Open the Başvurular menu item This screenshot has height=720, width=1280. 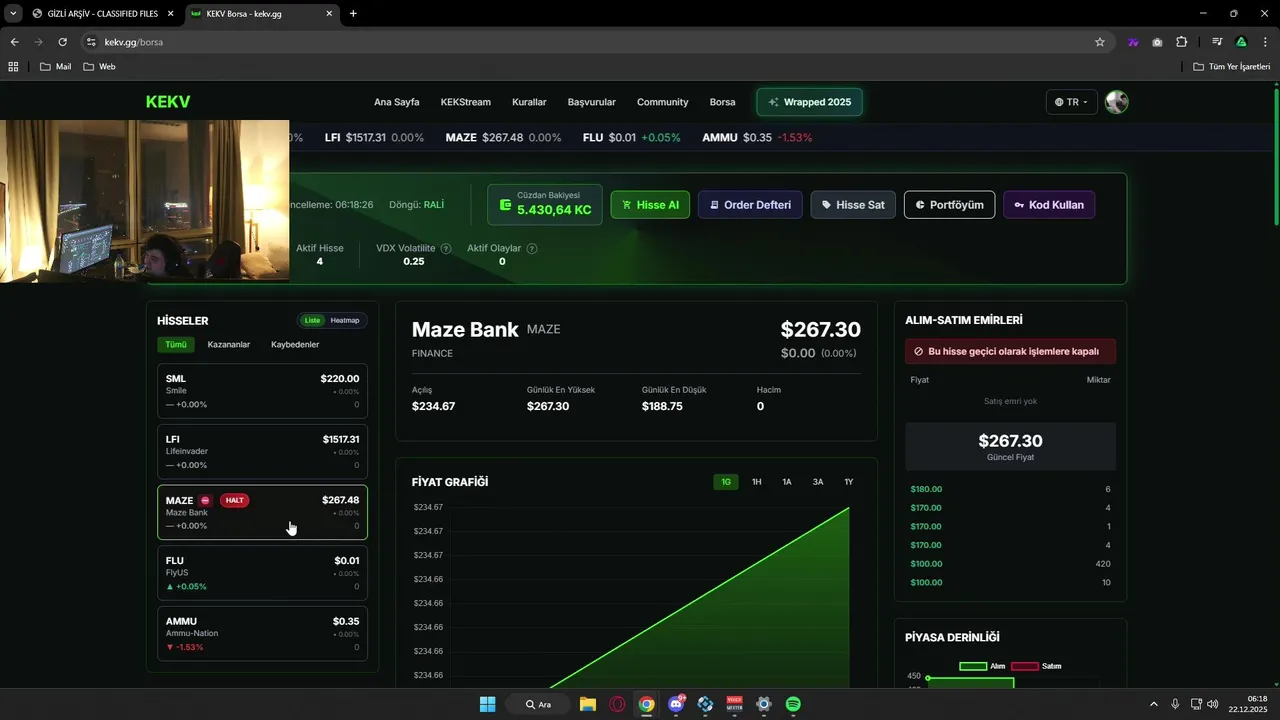coord(592,102)
